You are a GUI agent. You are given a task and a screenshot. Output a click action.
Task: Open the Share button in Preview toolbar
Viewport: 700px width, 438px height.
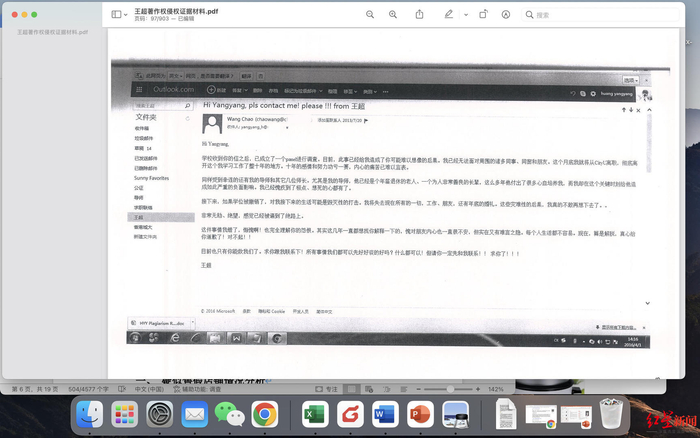(419, 15)
